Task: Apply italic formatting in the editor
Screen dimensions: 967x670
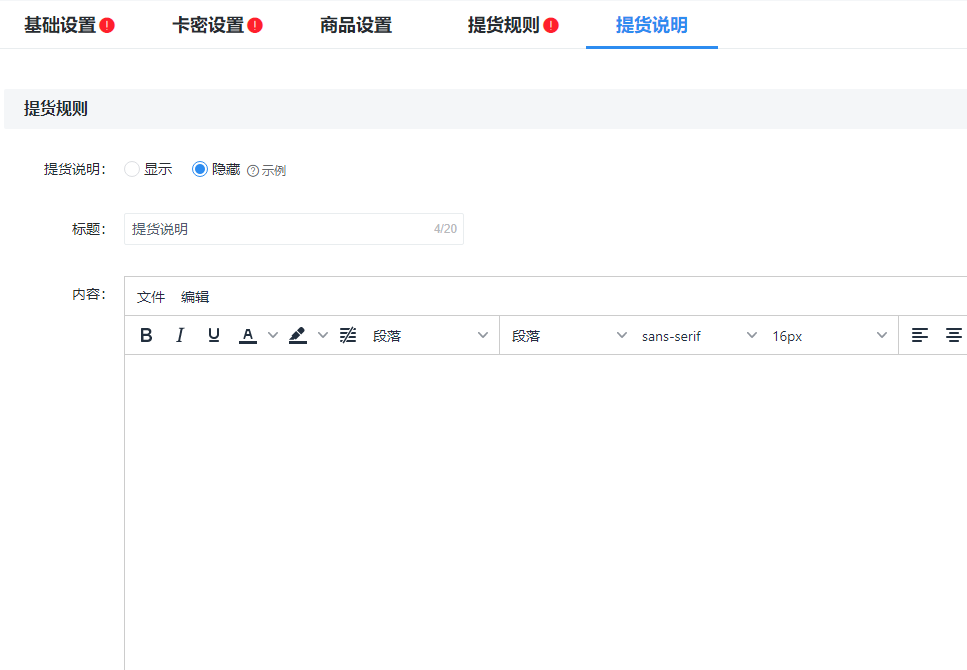Action: click(180, 335)
